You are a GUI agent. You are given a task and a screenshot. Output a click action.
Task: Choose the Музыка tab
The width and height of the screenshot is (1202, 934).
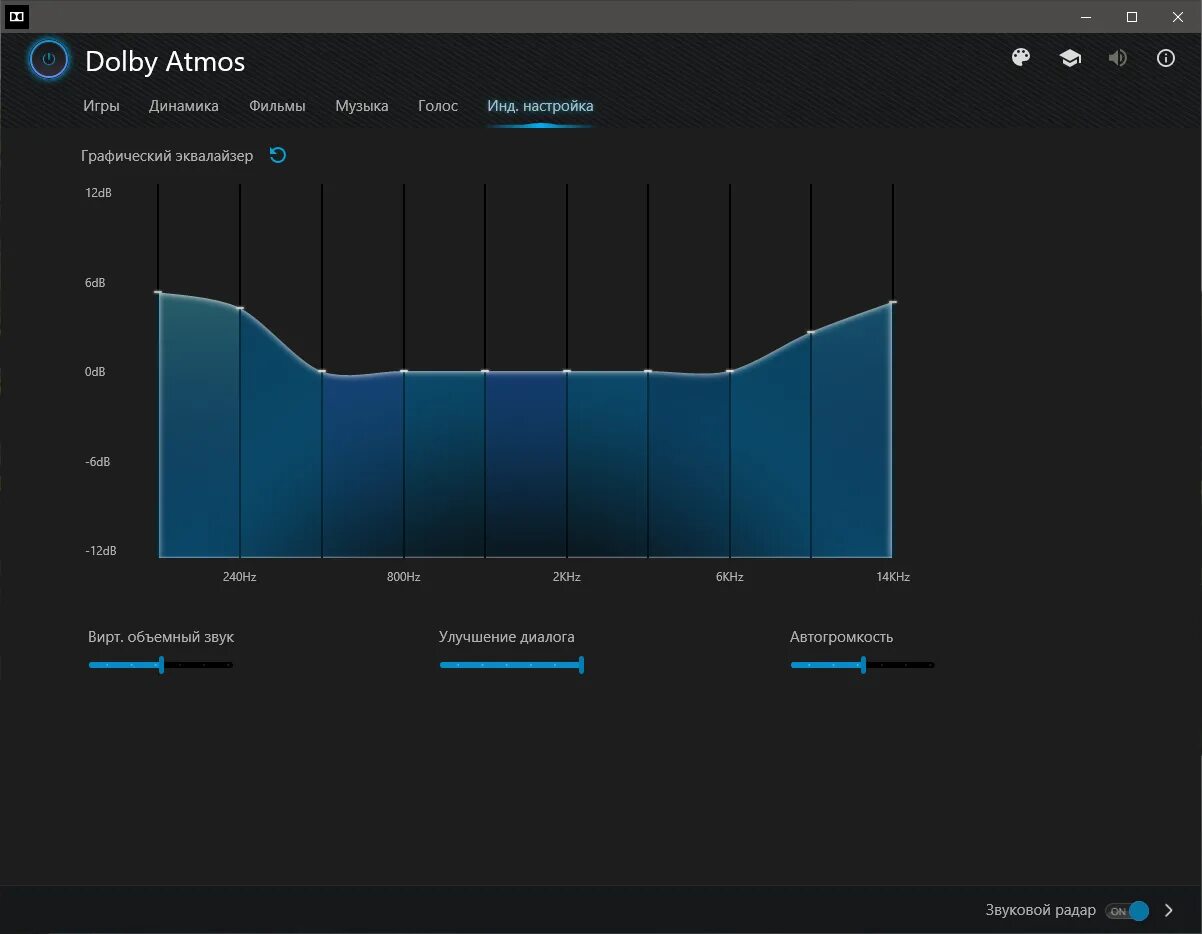(362, 106)
